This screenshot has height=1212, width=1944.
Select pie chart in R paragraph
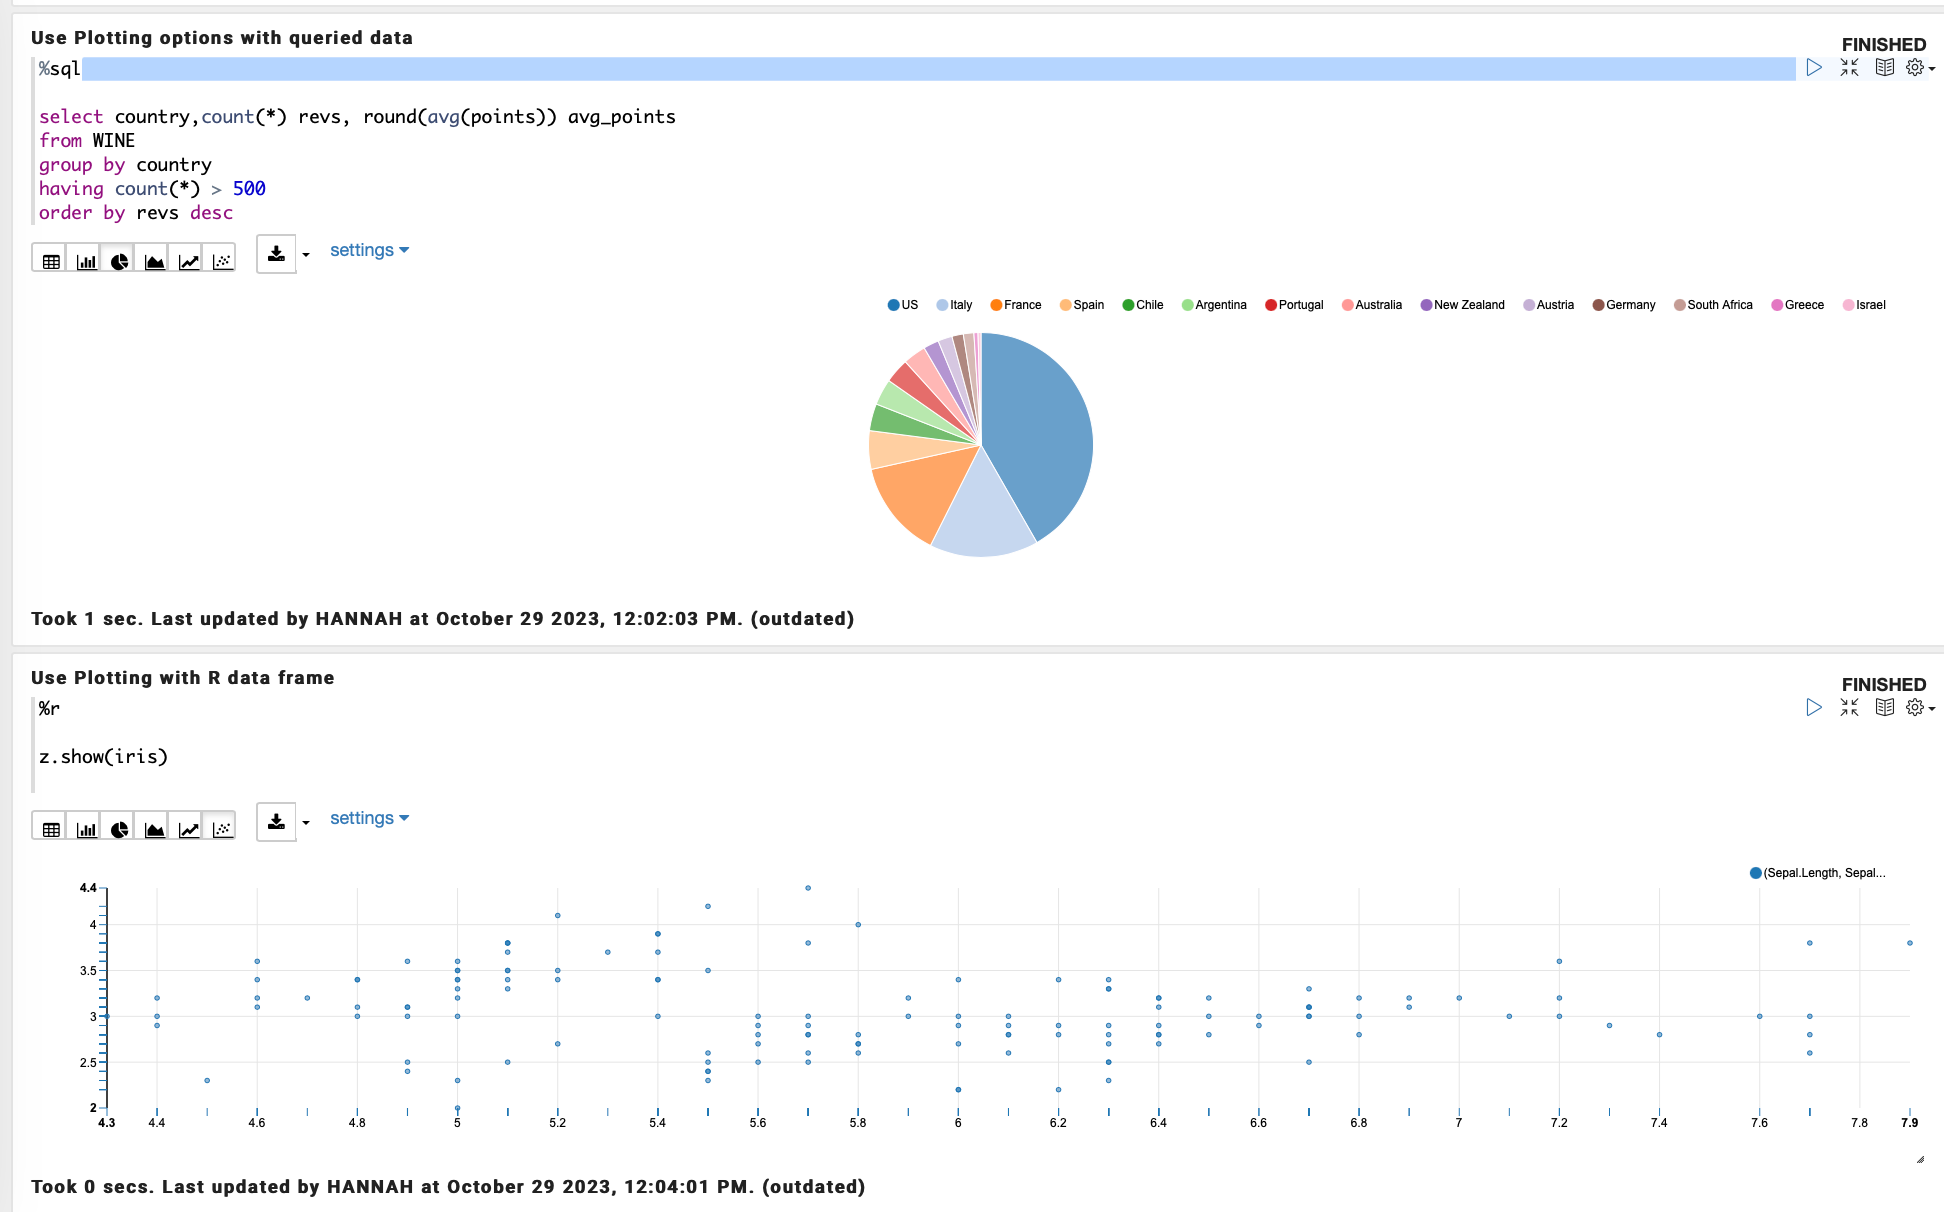[x=120, y=829]
